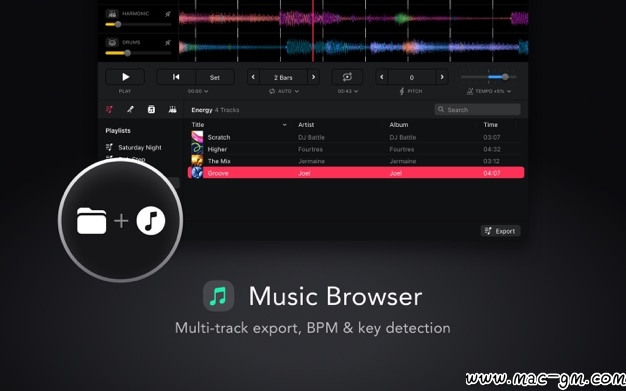Image resolution: width=626 pixels, height=391 pixels.
Task: Toggle Title column sort chevron
Action: tap(285, 125)
